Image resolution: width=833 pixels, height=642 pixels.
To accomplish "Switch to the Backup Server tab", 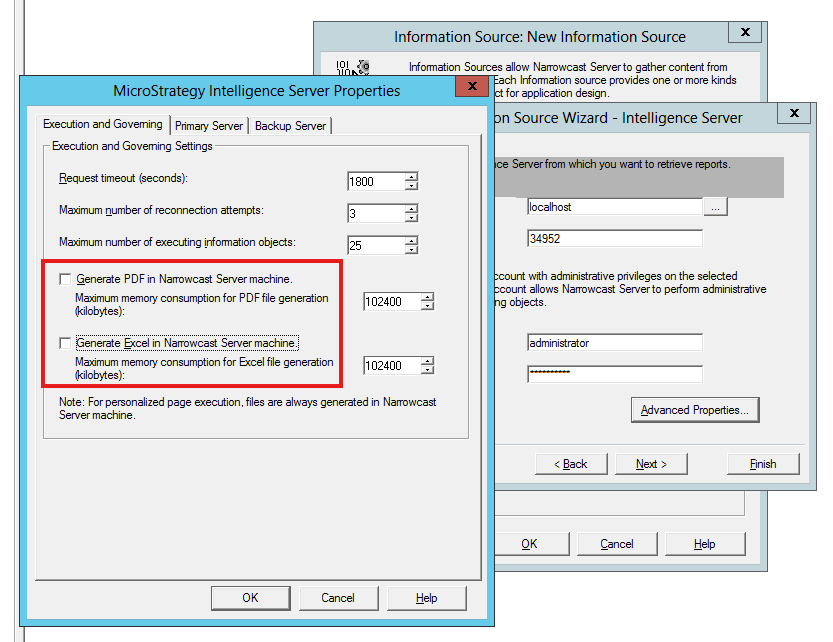I will point(290,126).
